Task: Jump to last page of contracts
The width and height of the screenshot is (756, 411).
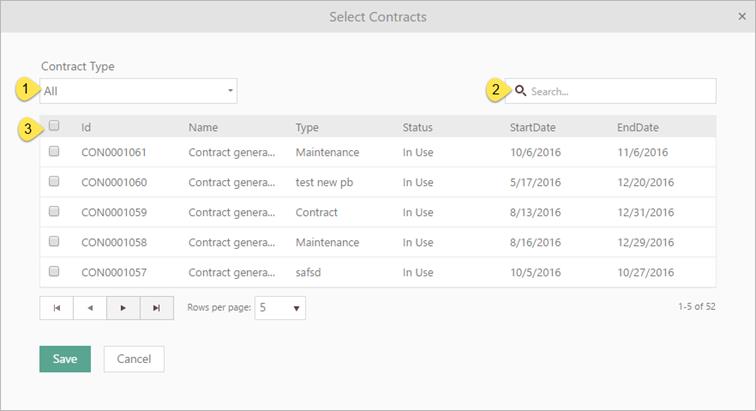Action: [156, 308]
